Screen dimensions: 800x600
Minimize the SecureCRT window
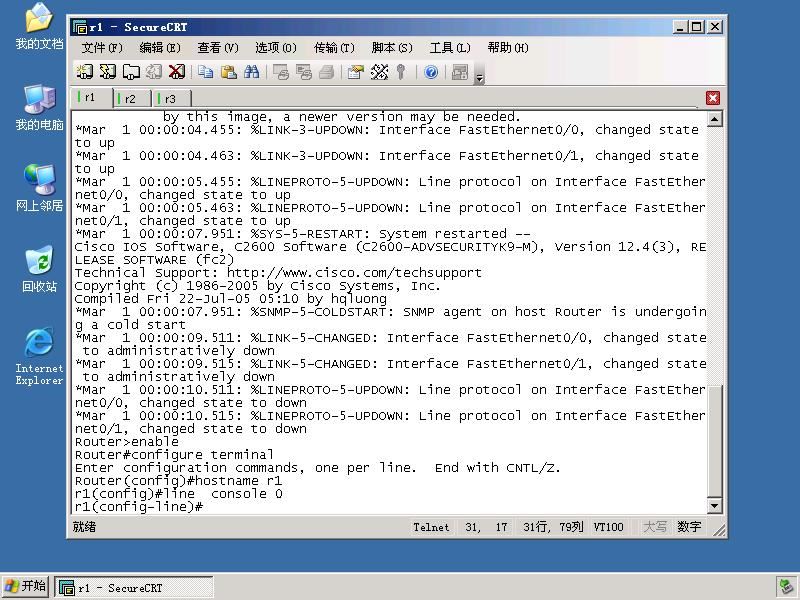(x=679, y=27)
